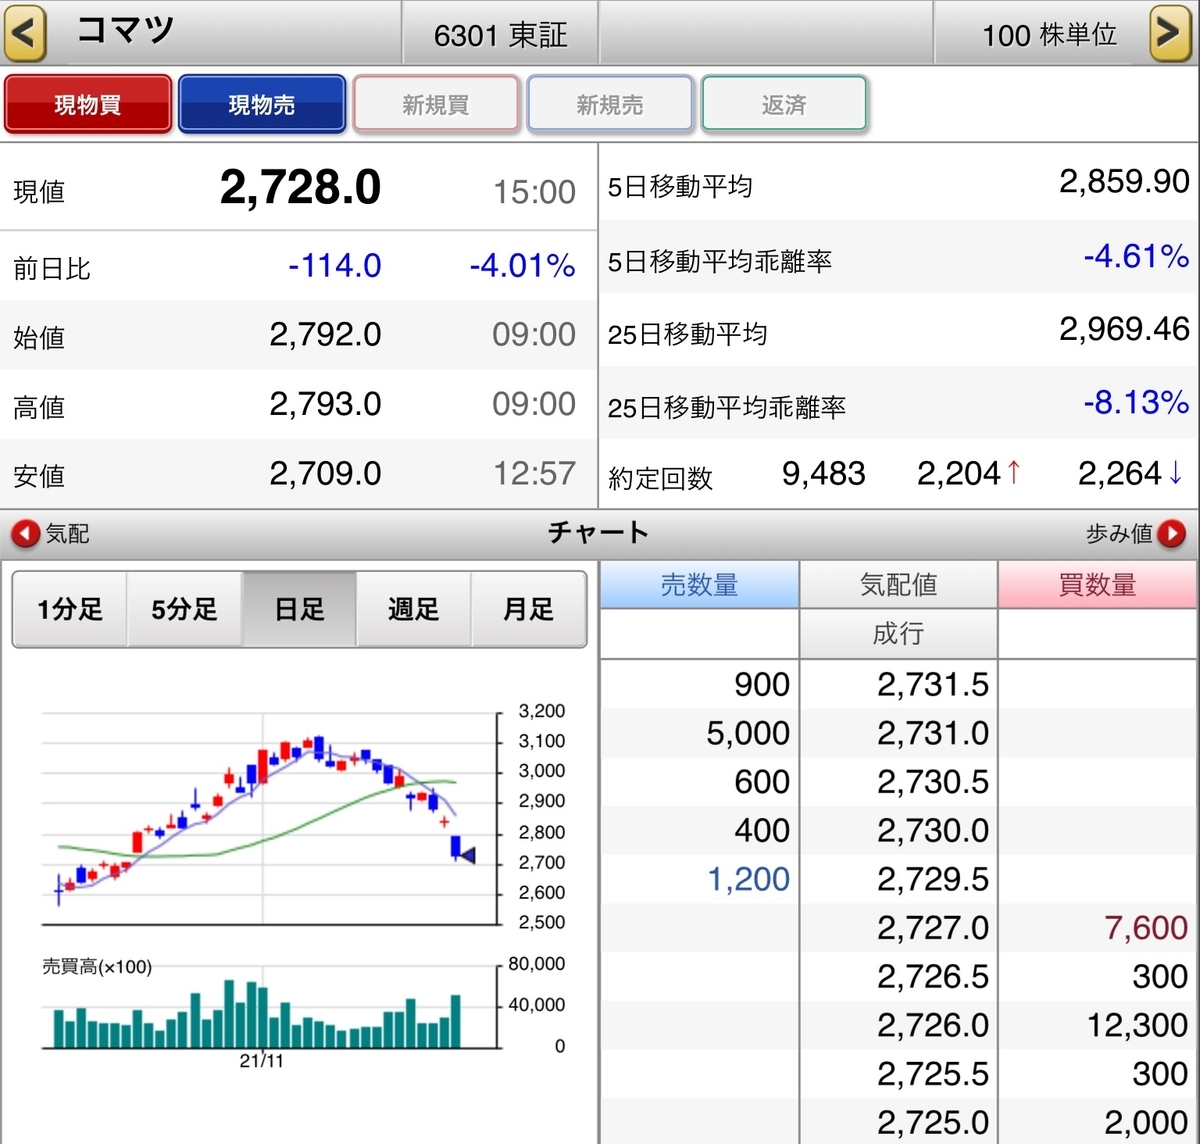Tap the 現物買 button
Viewport: 1200px width, 1144px height.
[x=88, y=104]
